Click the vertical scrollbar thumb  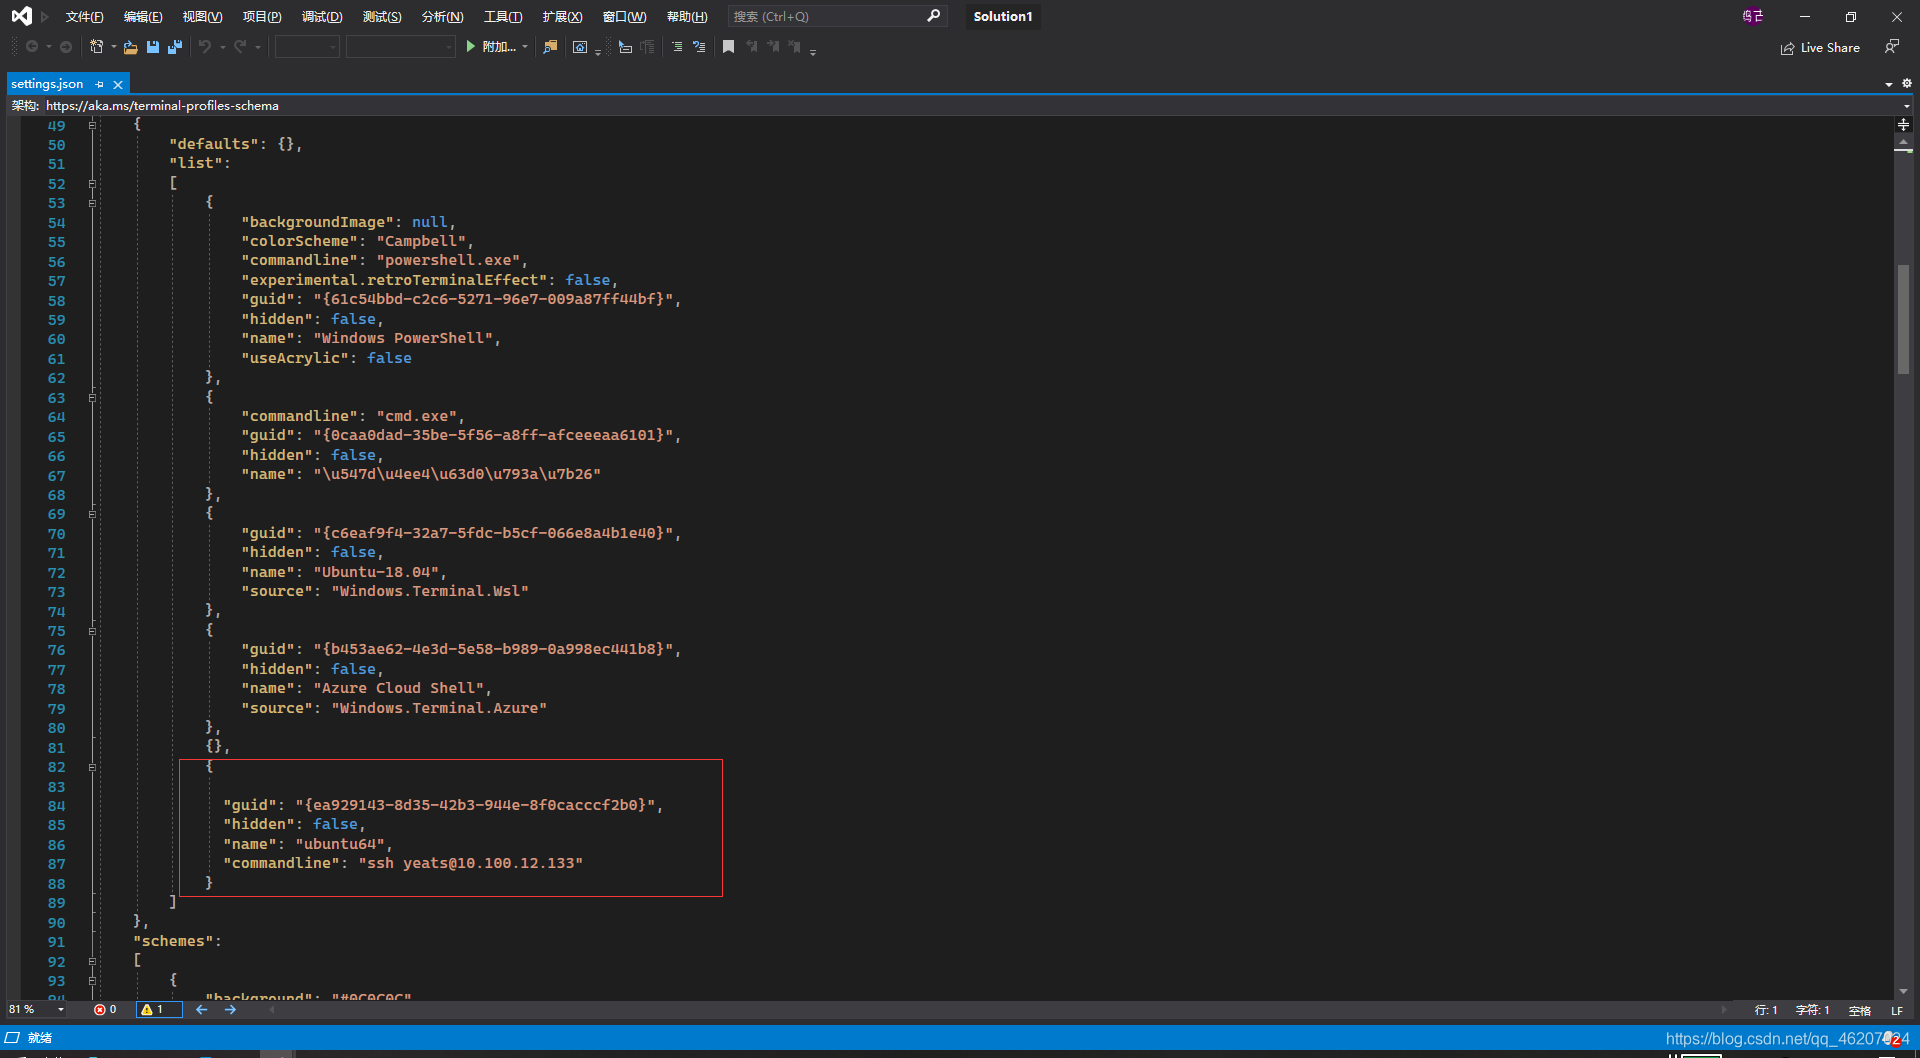pos(1903,318)
